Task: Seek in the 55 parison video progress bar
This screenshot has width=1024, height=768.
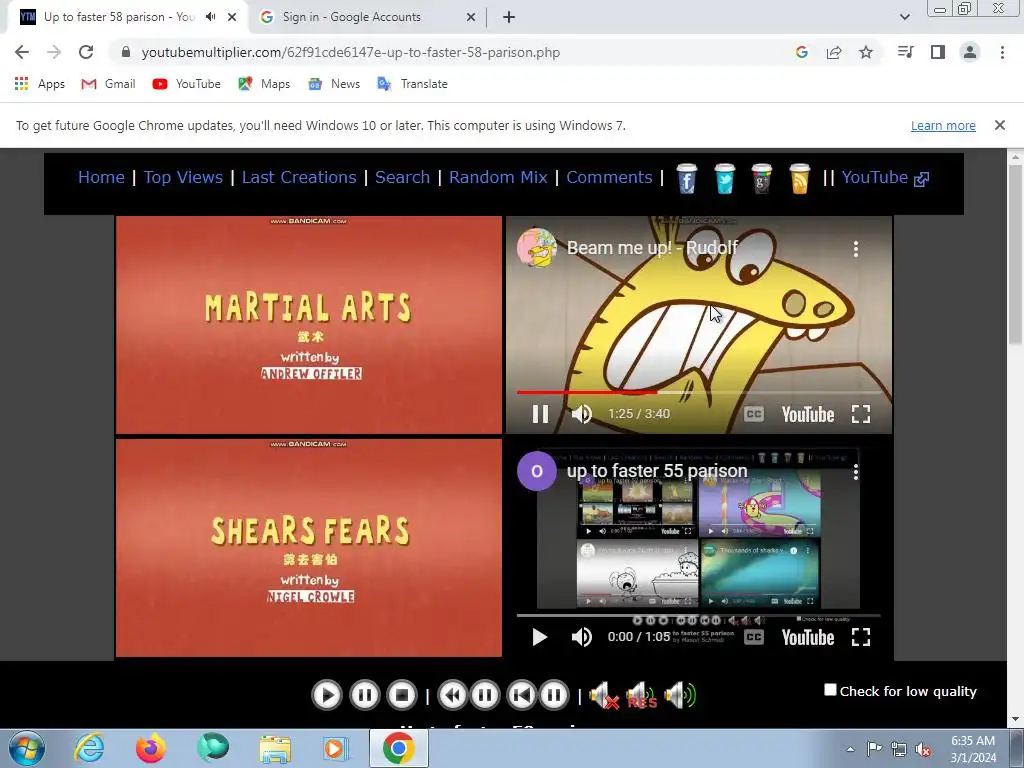Action: tap(698, 615)
